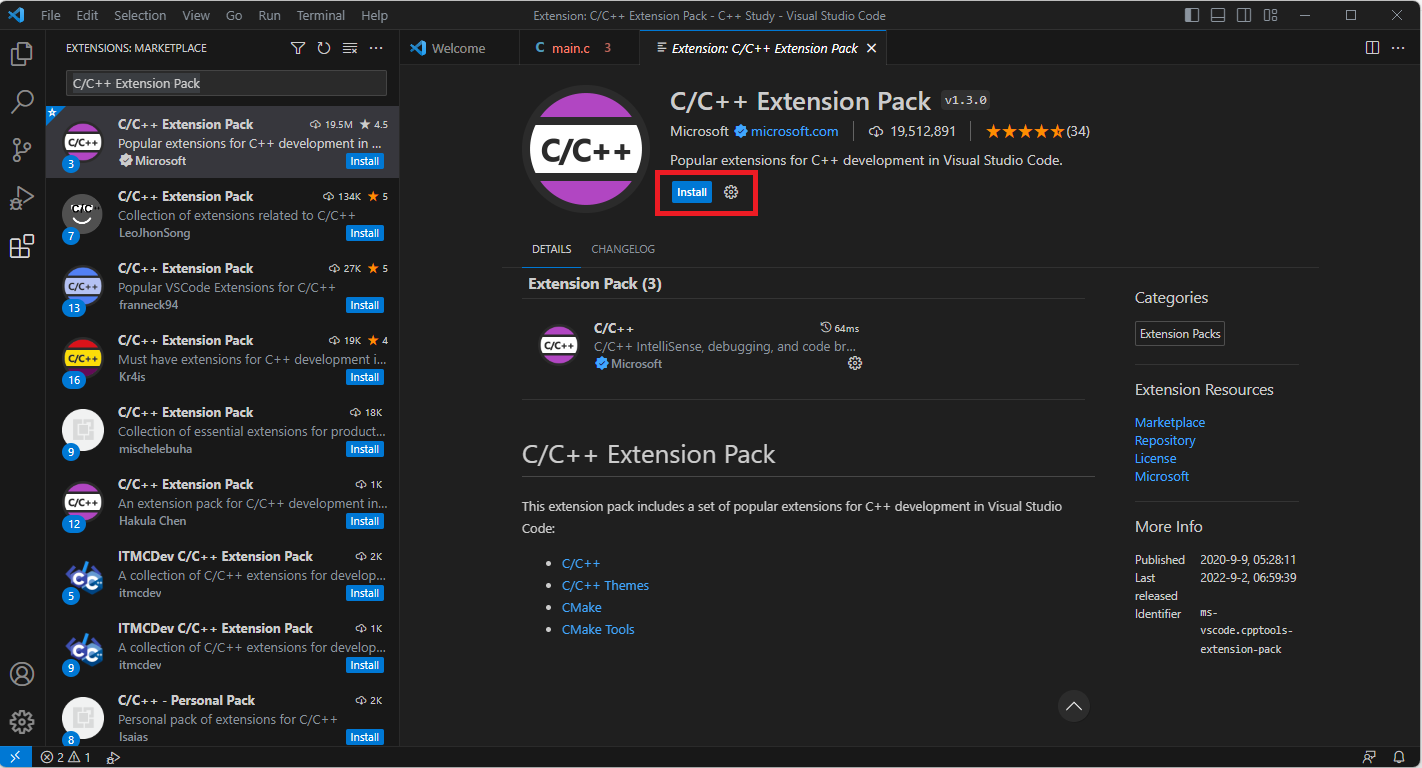
Task: Open the C/C++ link in readme list
Action: [581, 563]
